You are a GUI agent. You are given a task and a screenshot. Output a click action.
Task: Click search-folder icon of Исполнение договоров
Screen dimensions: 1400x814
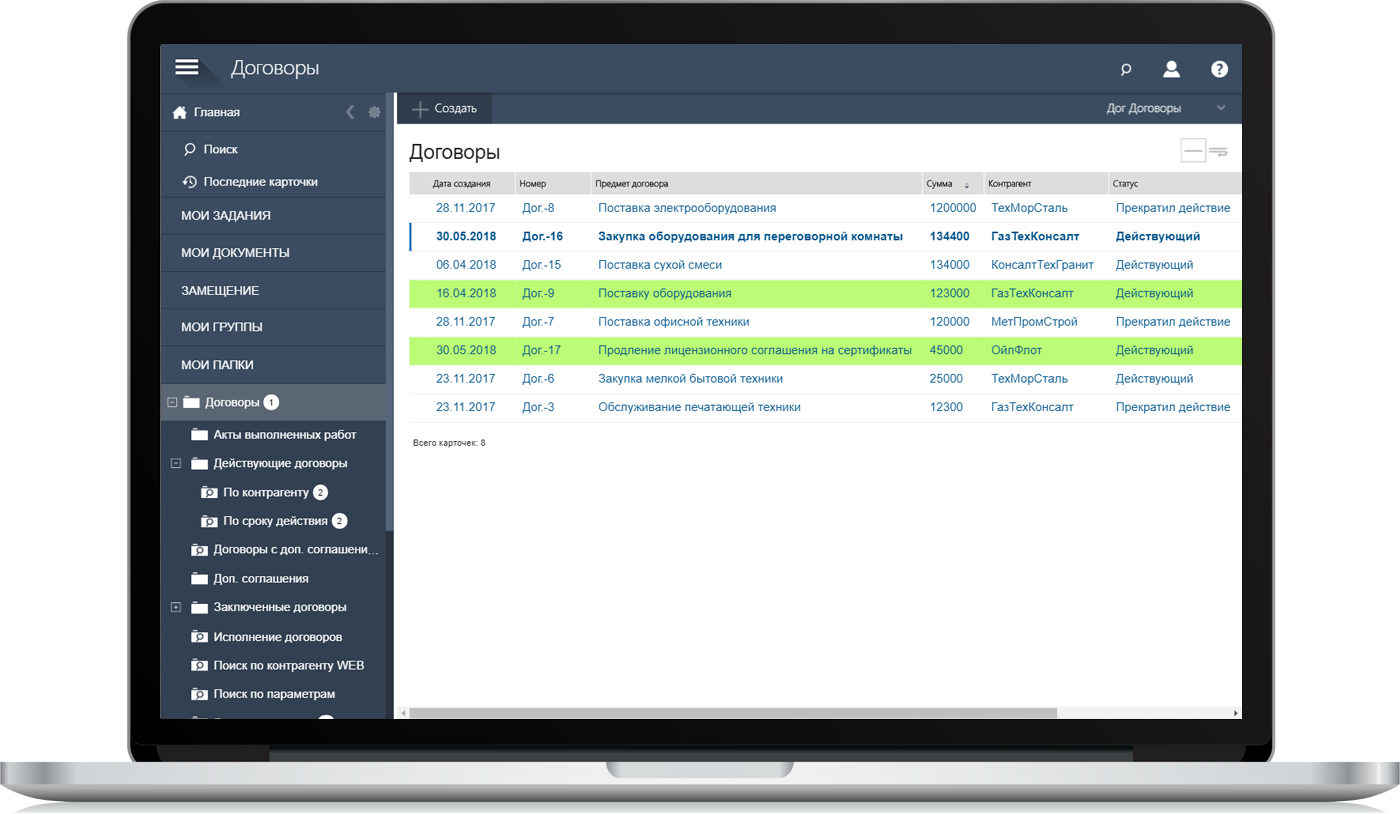coord(199,637)
